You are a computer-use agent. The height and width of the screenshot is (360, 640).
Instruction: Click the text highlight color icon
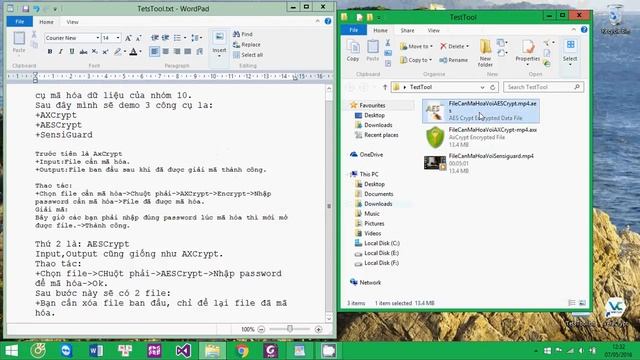[x=118, y=51]
